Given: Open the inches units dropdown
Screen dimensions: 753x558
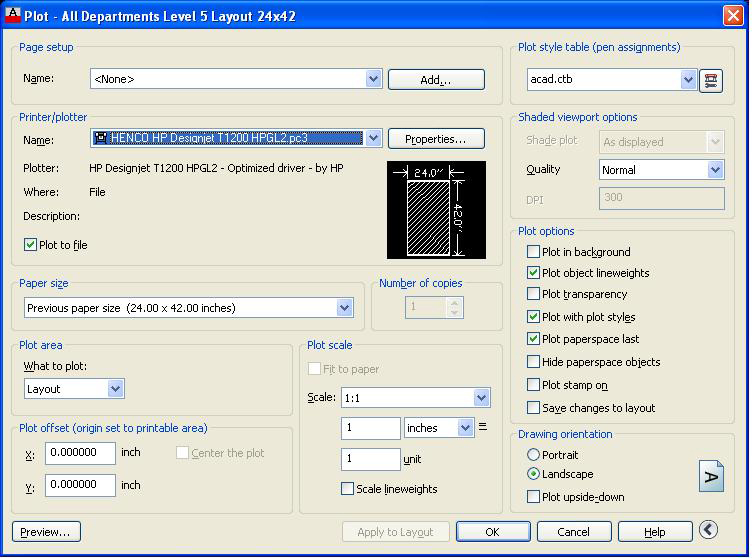Looking at the screenshot, I should coord(465,427).
